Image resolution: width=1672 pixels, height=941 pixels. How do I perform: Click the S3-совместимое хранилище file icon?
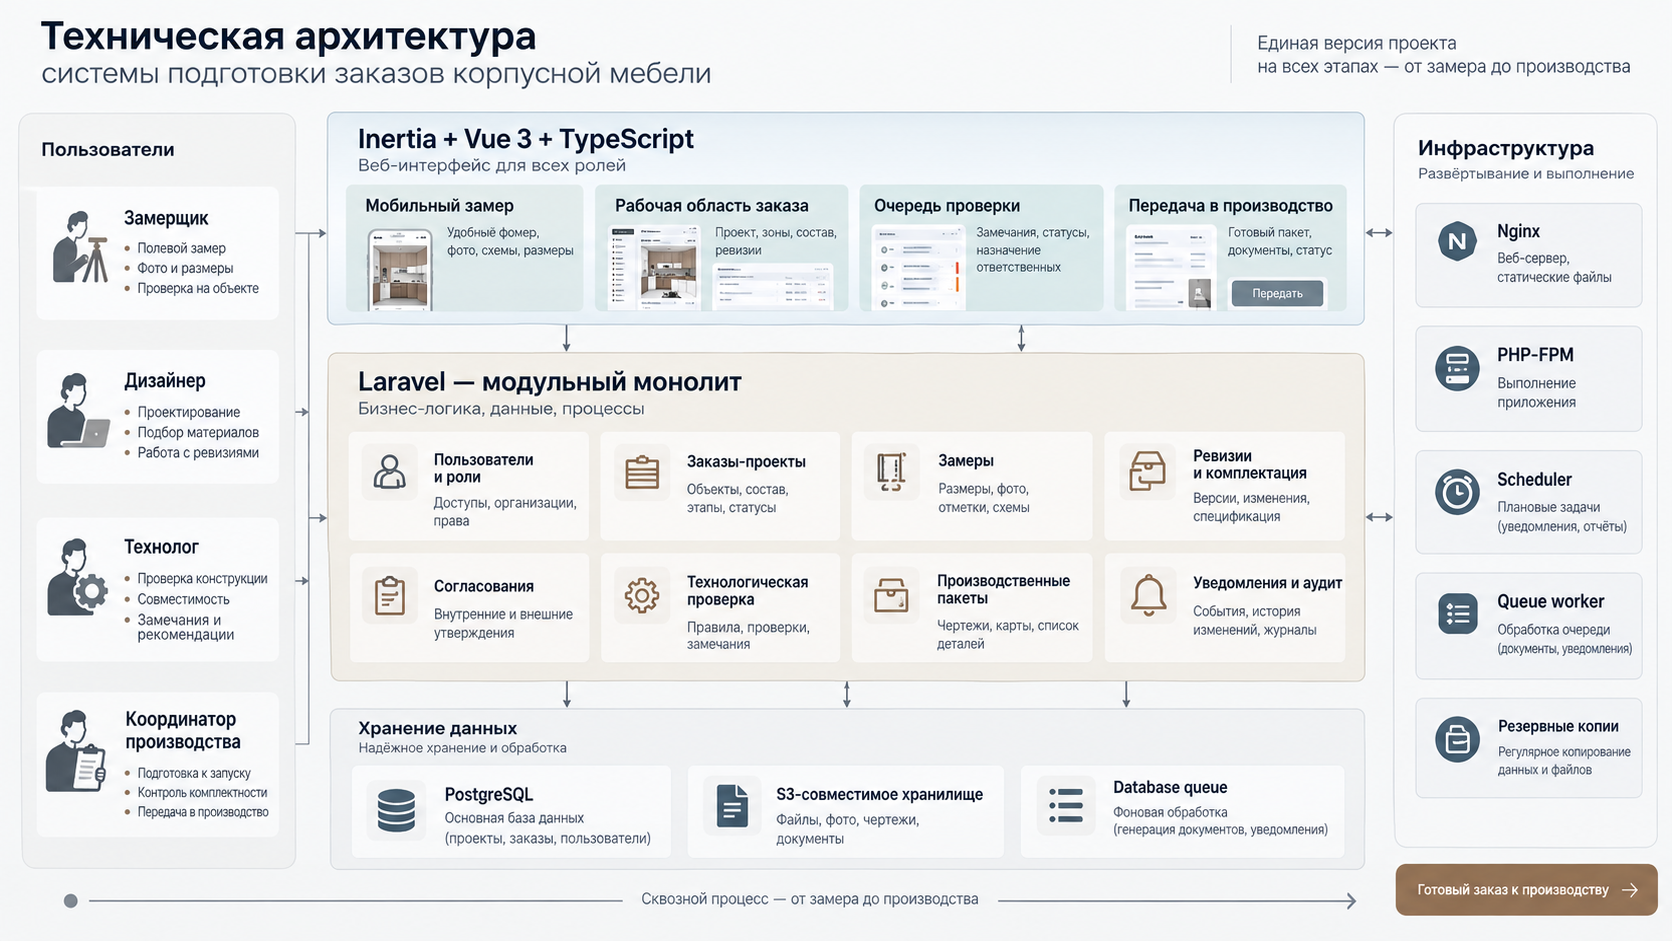point(732,805)
